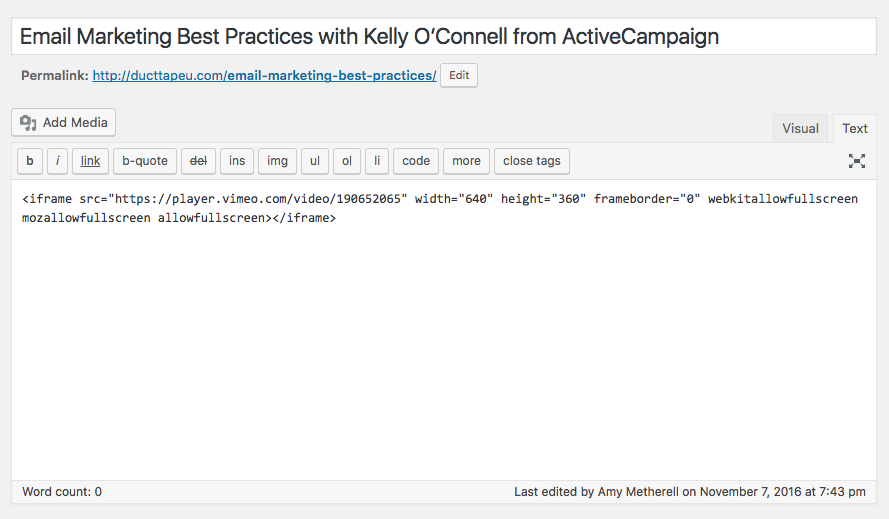
Task: Insert deleted text del tag
Action: [x=198, y=161]
